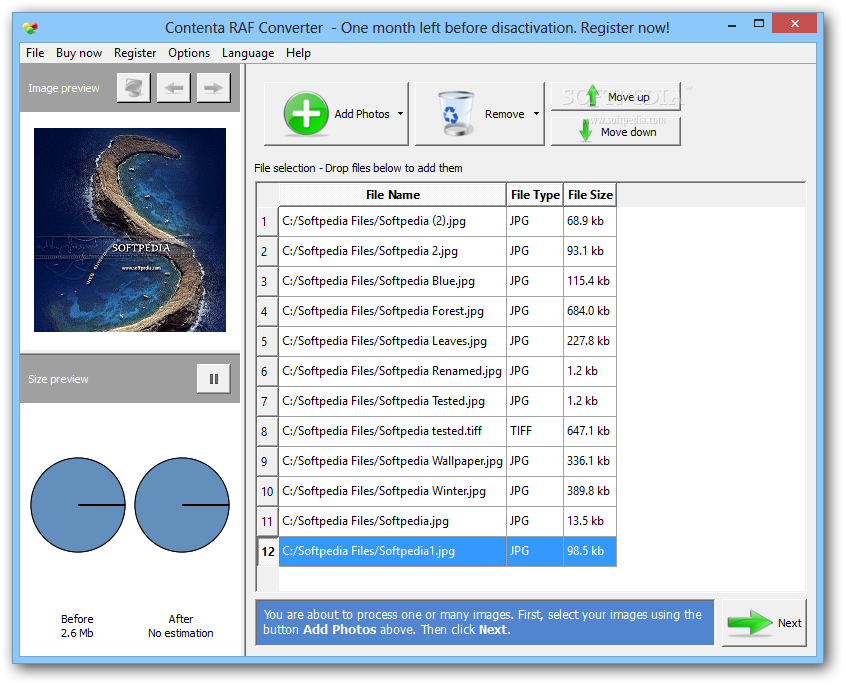Screen dimensions: 844x684
Task: Open Remove dropdown arrow
Action: click(x=536, y=114)
